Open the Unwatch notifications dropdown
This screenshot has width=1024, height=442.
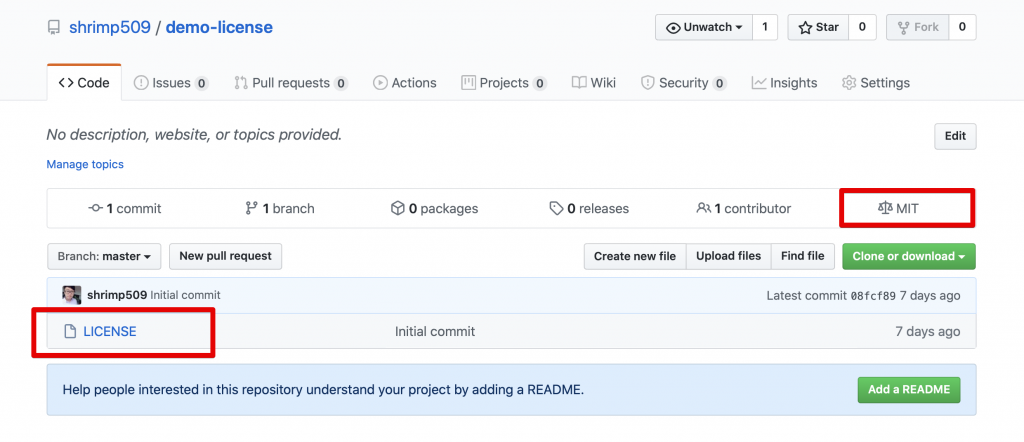pos(705,27)
